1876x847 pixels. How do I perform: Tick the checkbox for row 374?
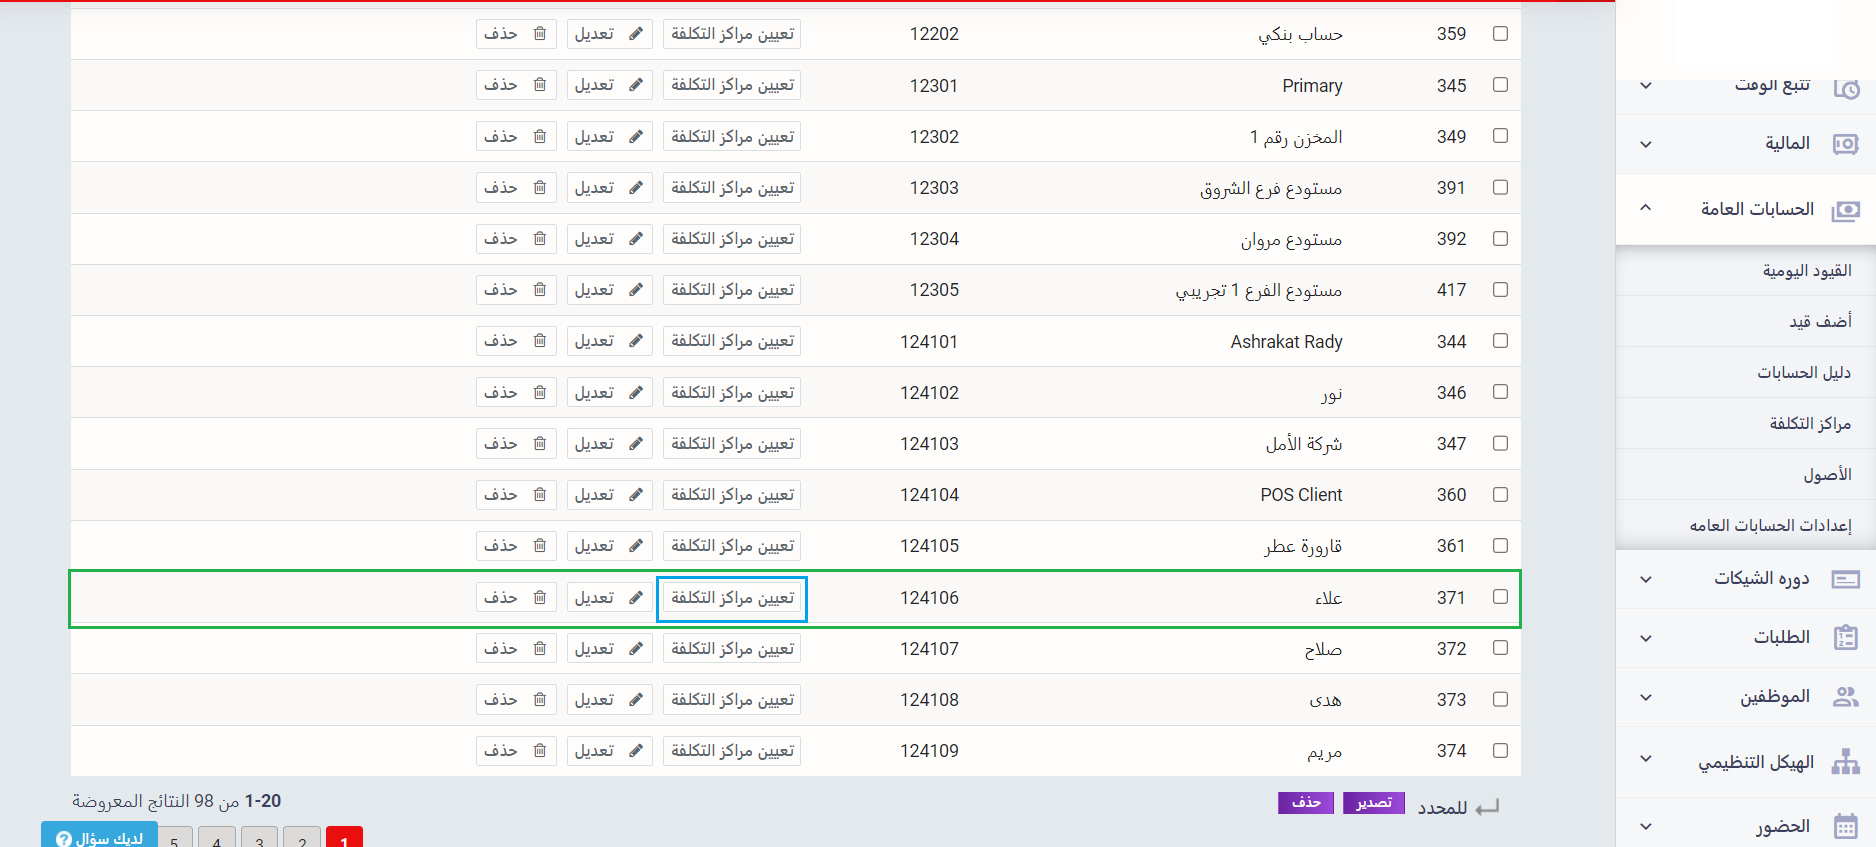(x=1500, y=751)
